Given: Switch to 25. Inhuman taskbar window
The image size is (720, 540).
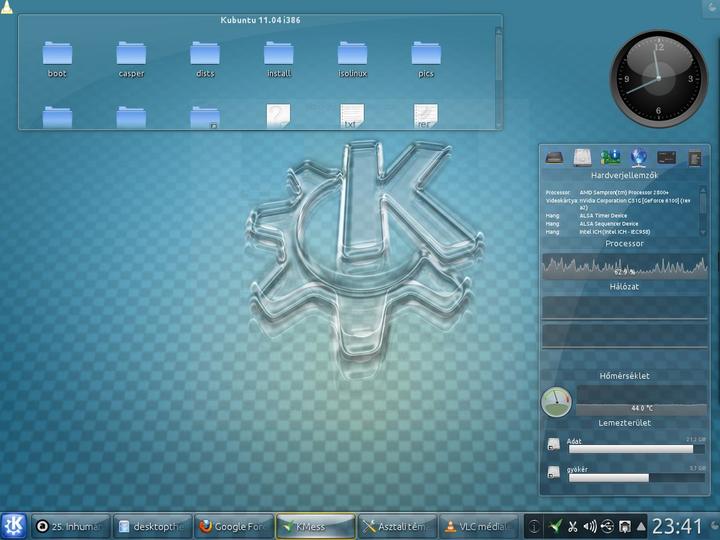Looking at the screenshot, I should 71,526.
